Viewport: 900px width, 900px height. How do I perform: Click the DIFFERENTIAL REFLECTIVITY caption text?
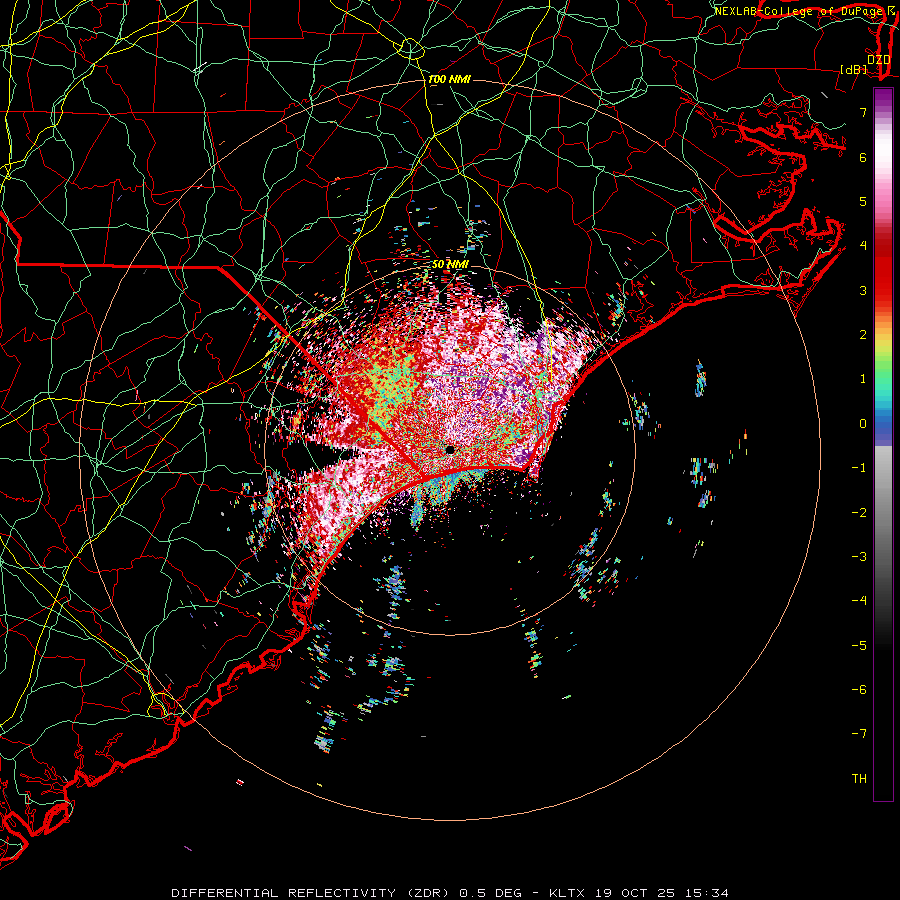pos(284,893)
